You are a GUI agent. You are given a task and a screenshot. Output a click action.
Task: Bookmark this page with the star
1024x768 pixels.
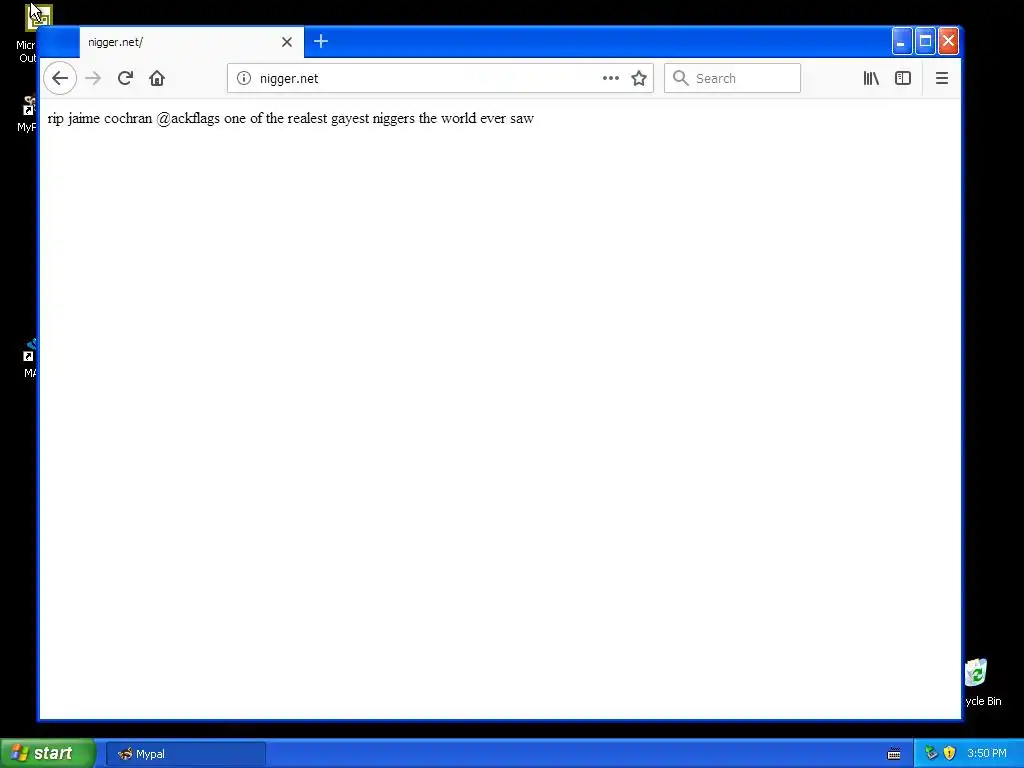(x=639, y=78)
